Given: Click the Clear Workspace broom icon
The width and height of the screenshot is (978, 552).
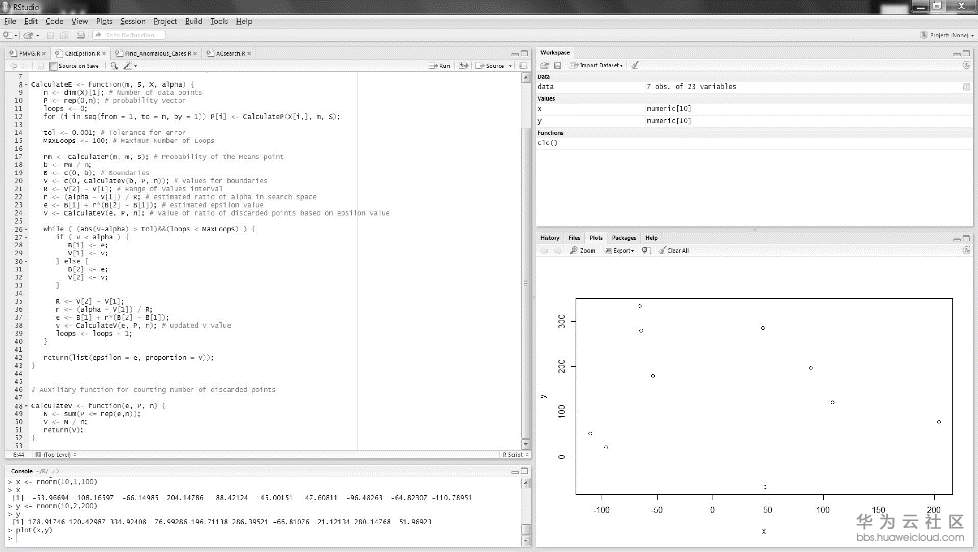Looking at the screenshot, I should (x=635, y=65).
